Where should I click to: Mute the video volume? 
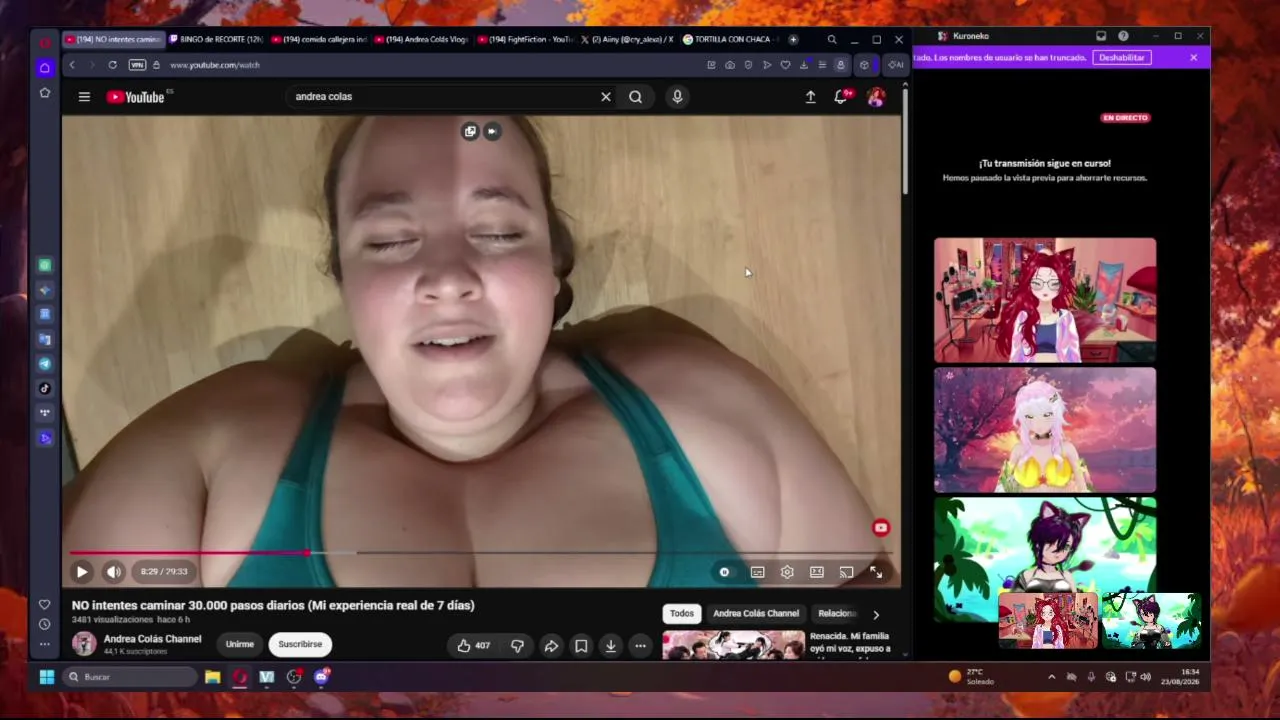(x=113, y=572)
